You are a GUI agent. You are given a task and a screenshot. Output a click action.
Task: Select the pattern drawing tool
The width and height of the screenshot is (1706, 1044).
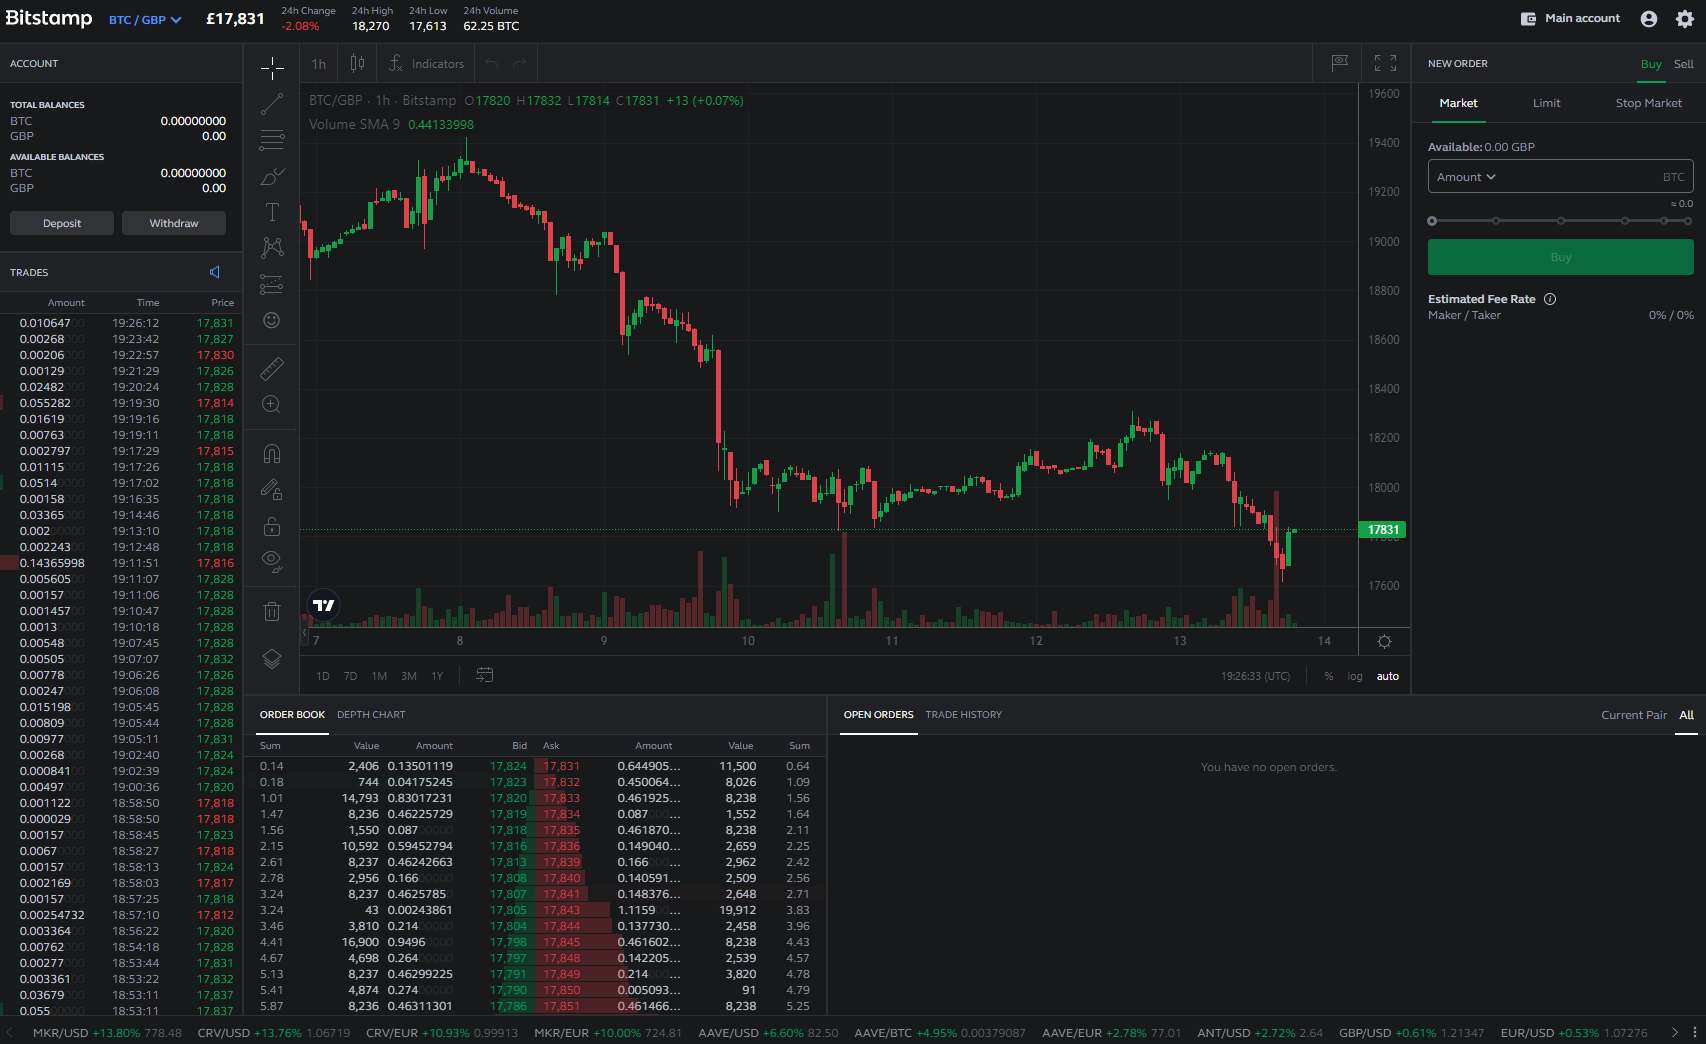click(x=272, y=248)
